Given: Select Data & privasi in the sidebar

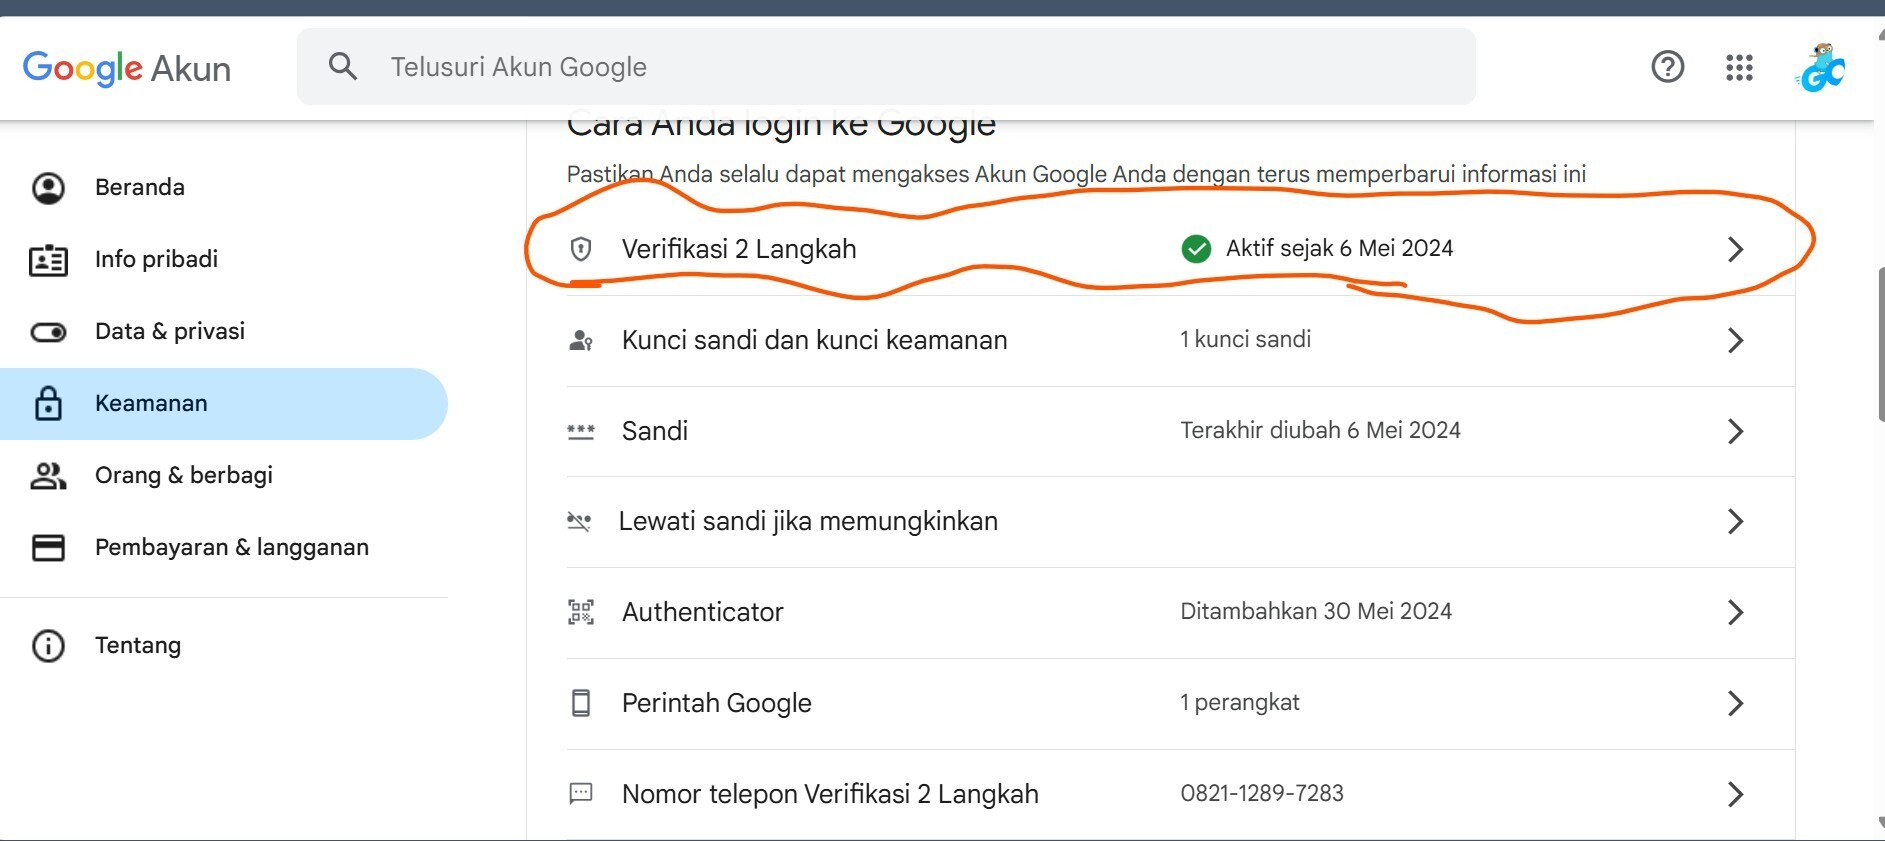Looking at the screenshot, I should (224, 332).
